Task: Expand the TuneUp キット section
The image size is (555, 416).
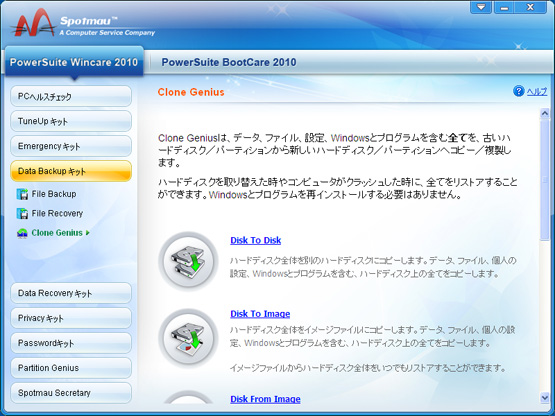Action: (71, 121)
